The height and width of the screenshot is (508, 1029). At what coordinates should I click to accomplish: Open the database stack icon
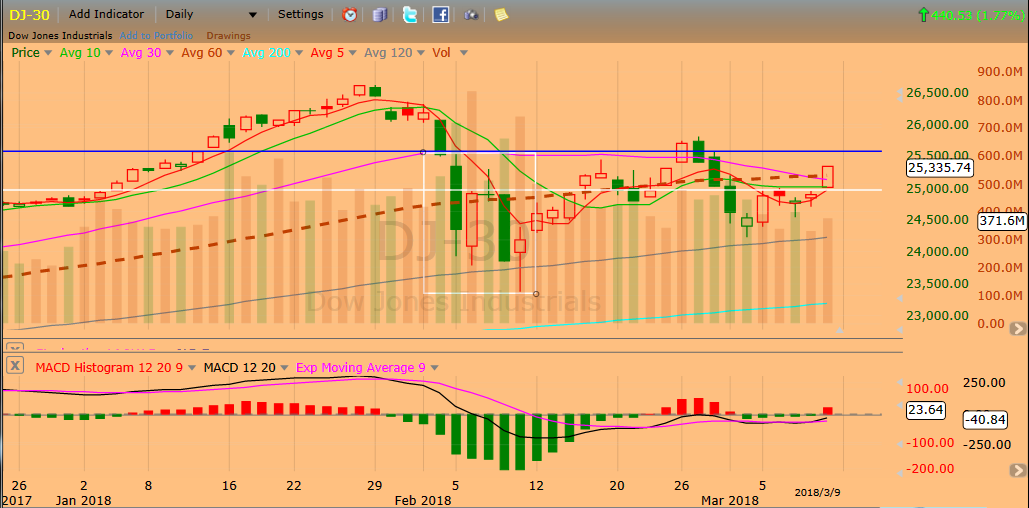(379, 15)
